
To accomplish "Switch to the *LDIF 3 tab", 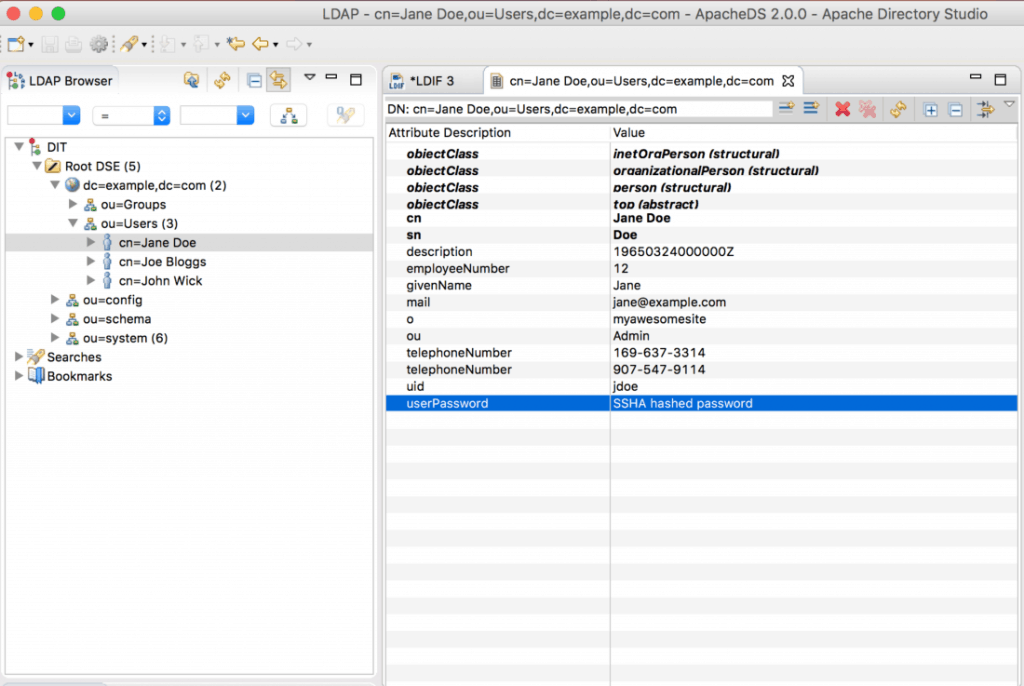I will pyautogui.click(x=432, y=80).
